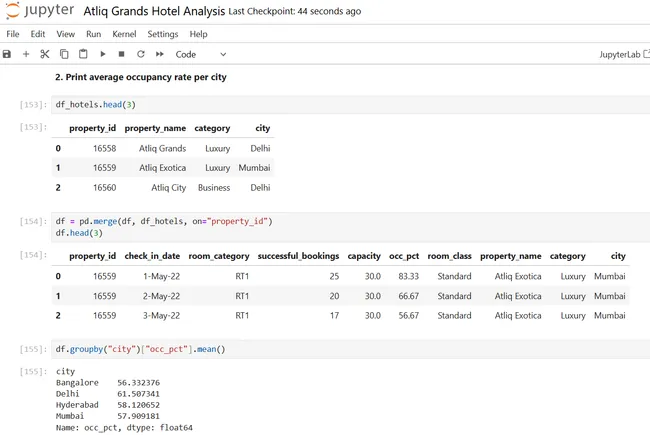Open the Settings menu
Screen dimensions: 650x435
click(162, 34)
